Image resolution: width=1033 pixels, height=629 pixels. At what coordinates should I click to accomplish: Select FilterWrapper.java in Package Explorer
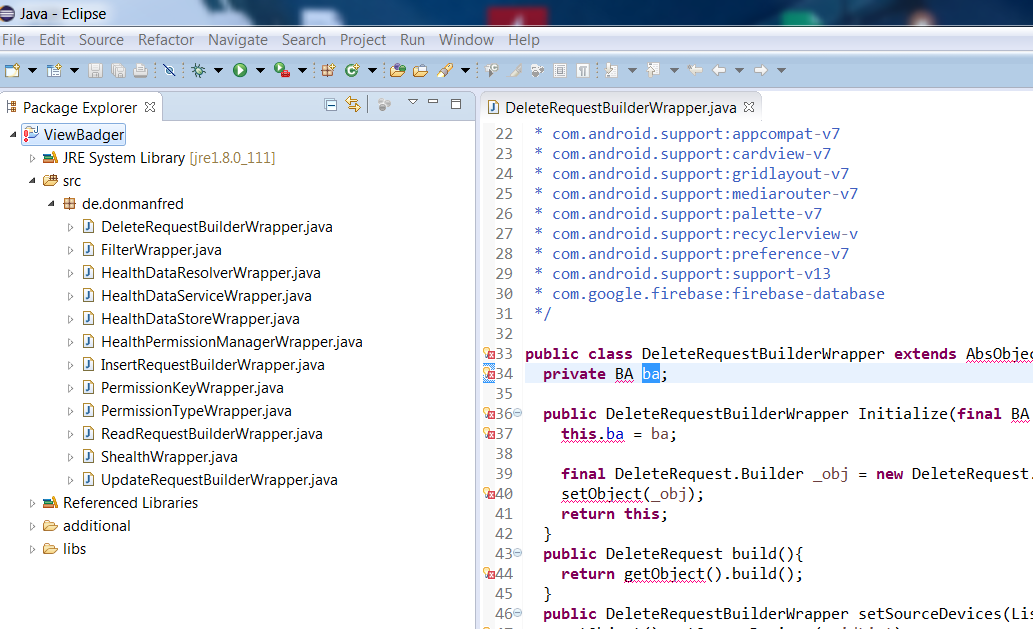pyautogui.click(x=161, y=250)
